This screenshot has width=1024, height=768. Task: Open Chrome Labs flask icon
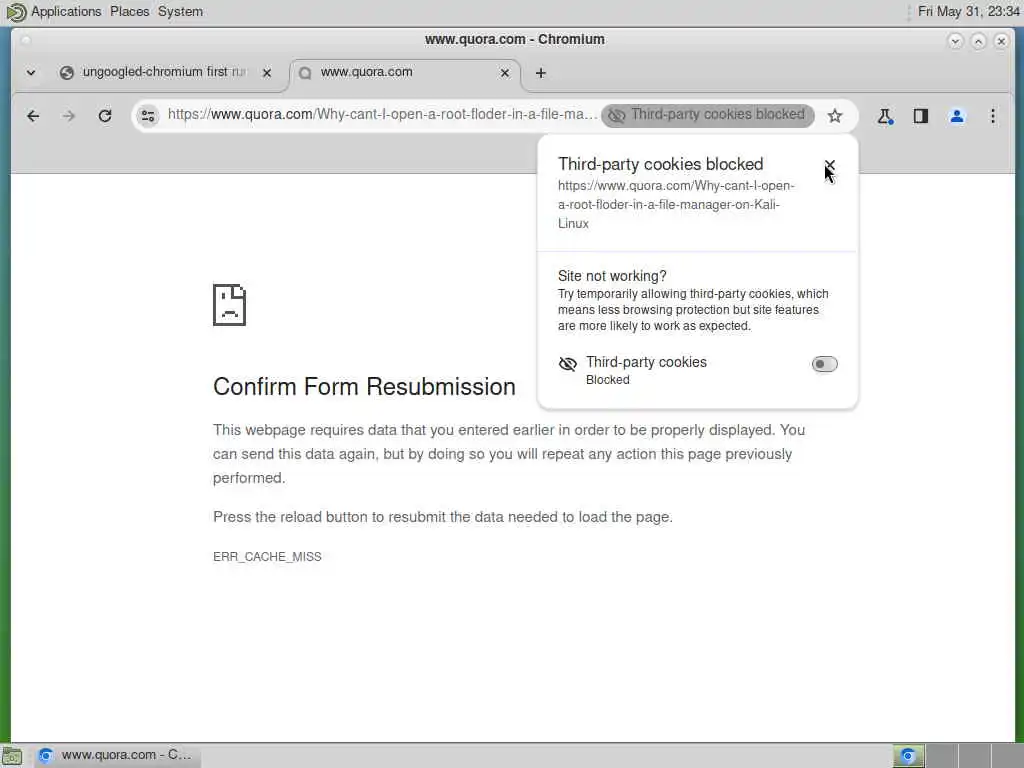885,116
